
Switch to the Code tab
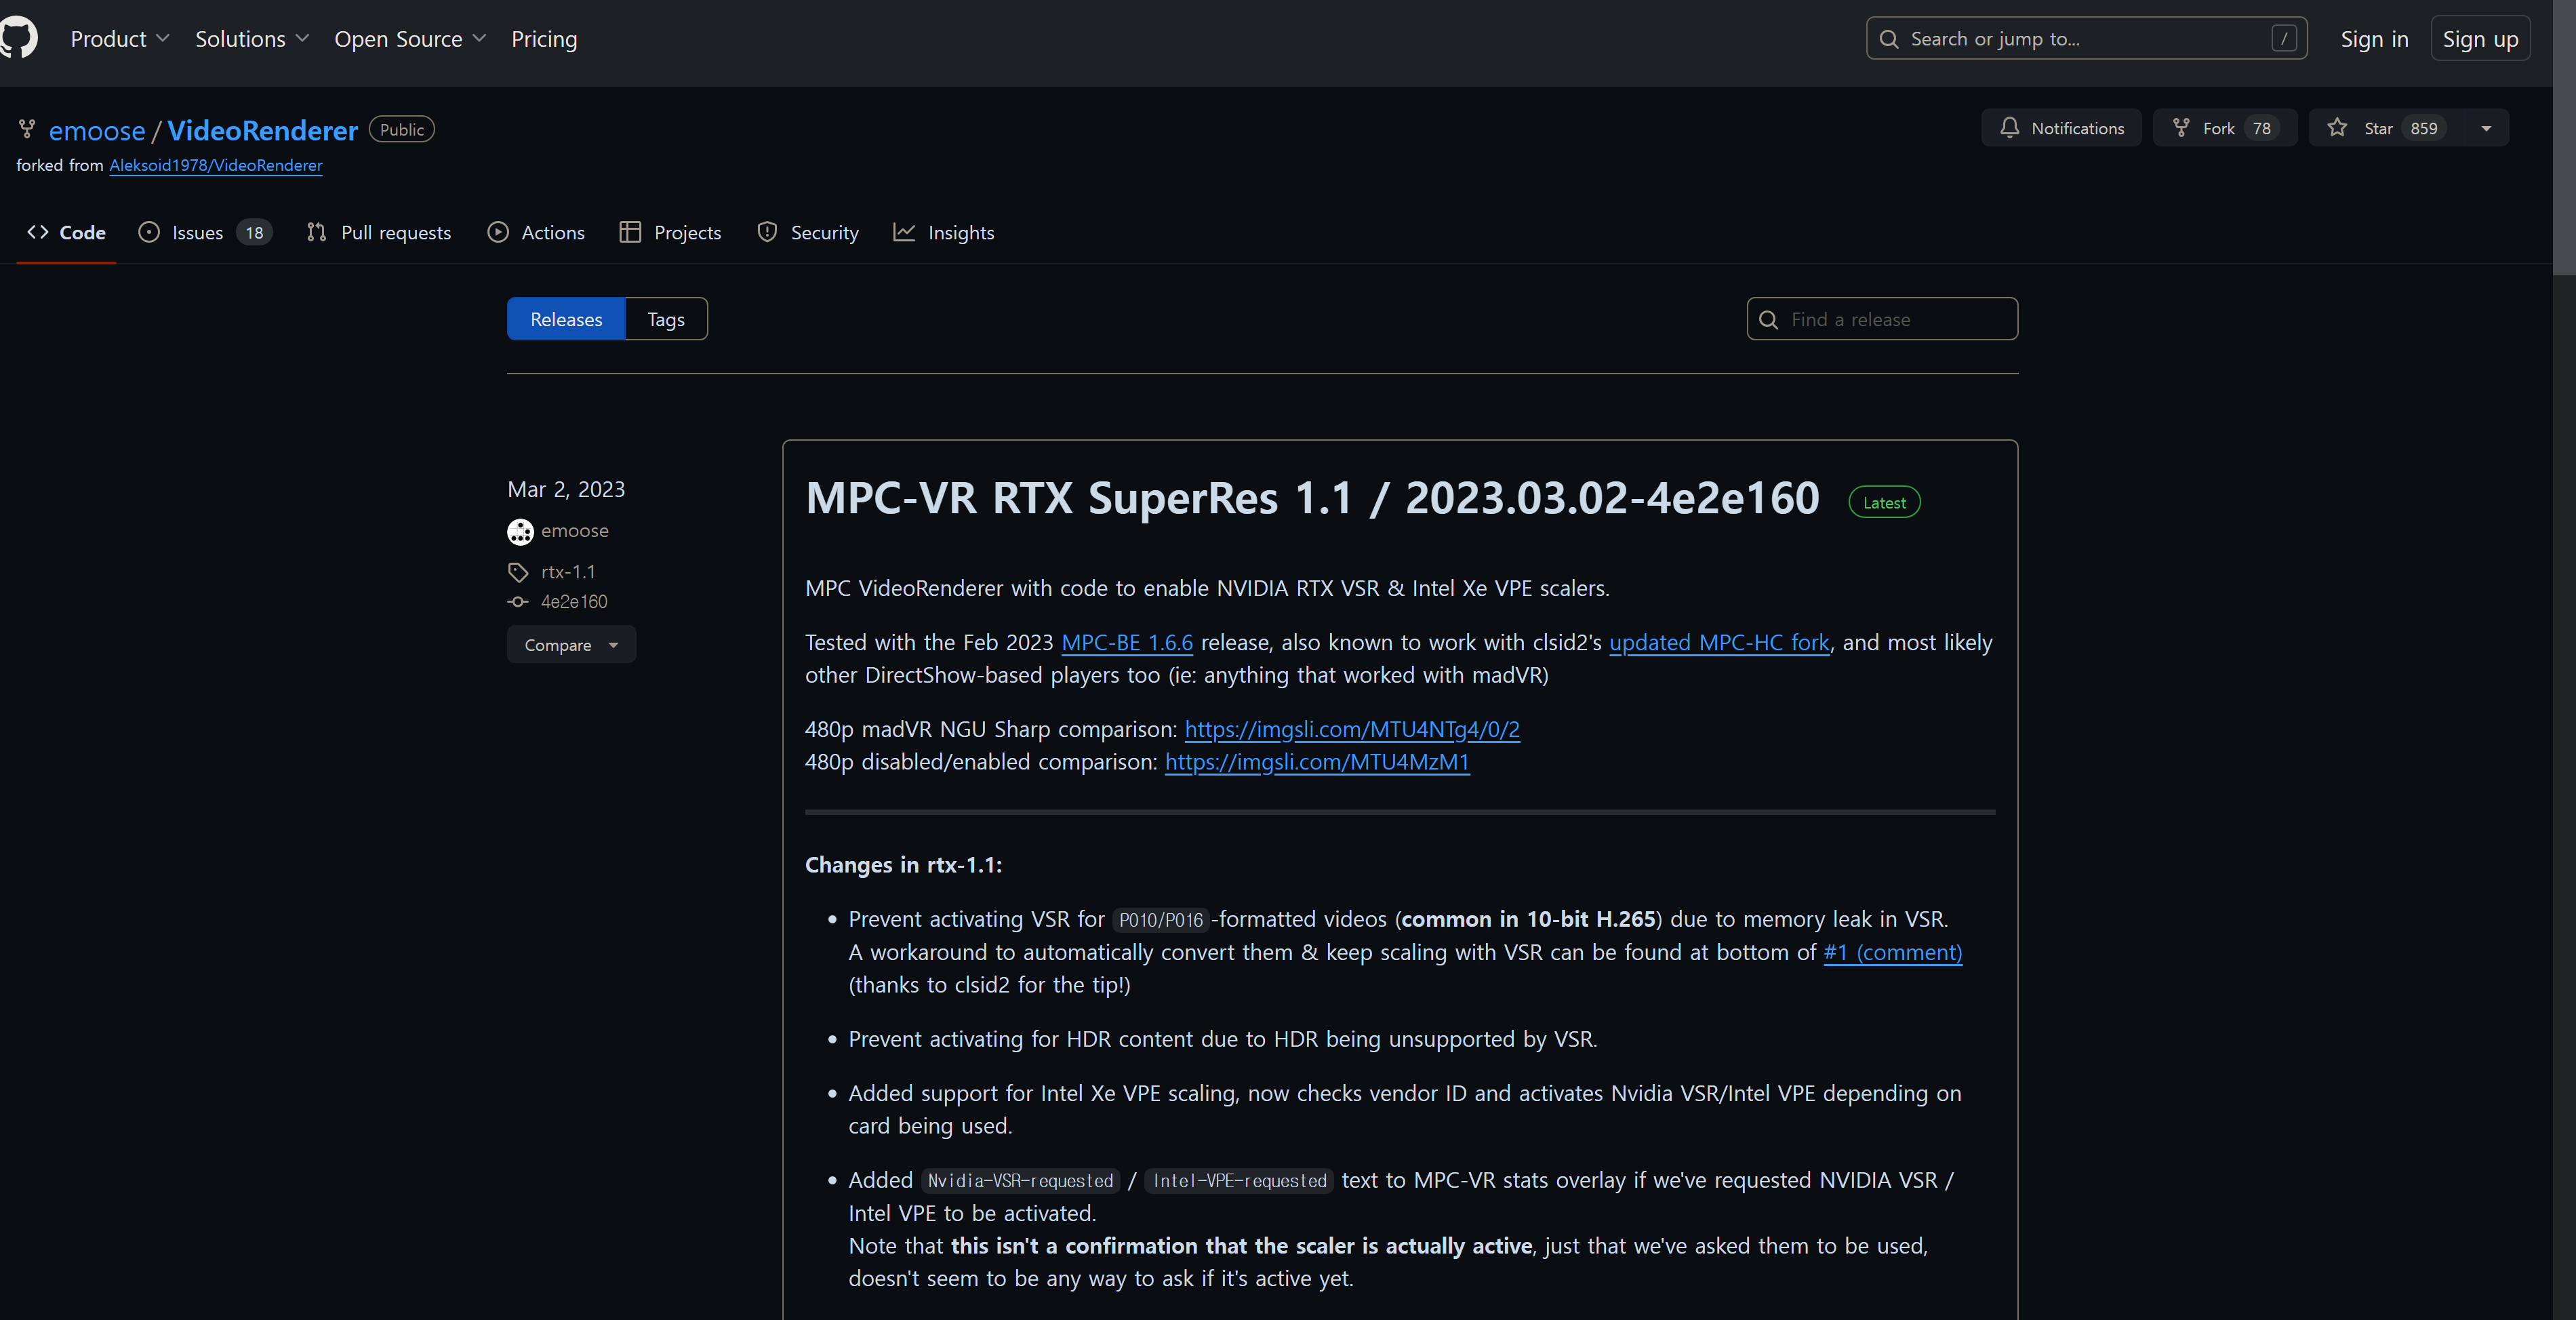point(66,232)
